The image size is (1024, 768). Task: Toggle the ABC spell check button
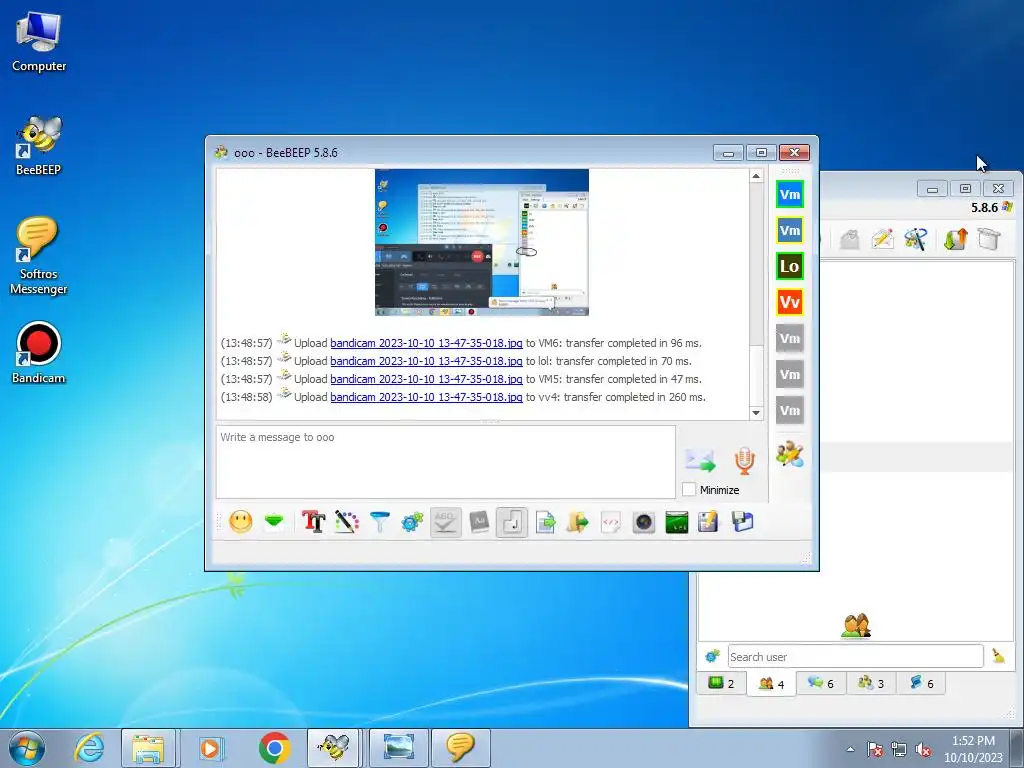(445, 522)
